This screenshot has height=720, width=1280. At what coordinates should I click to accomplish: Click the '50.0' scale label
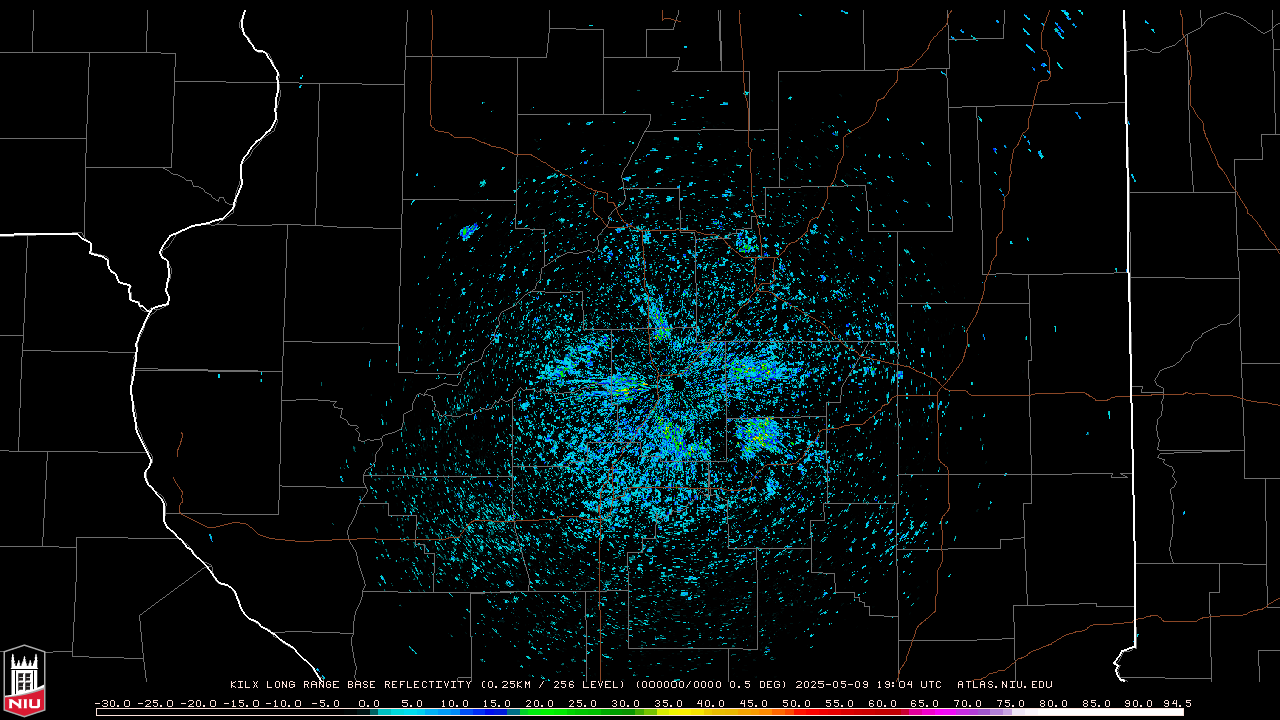coord(796,703)
